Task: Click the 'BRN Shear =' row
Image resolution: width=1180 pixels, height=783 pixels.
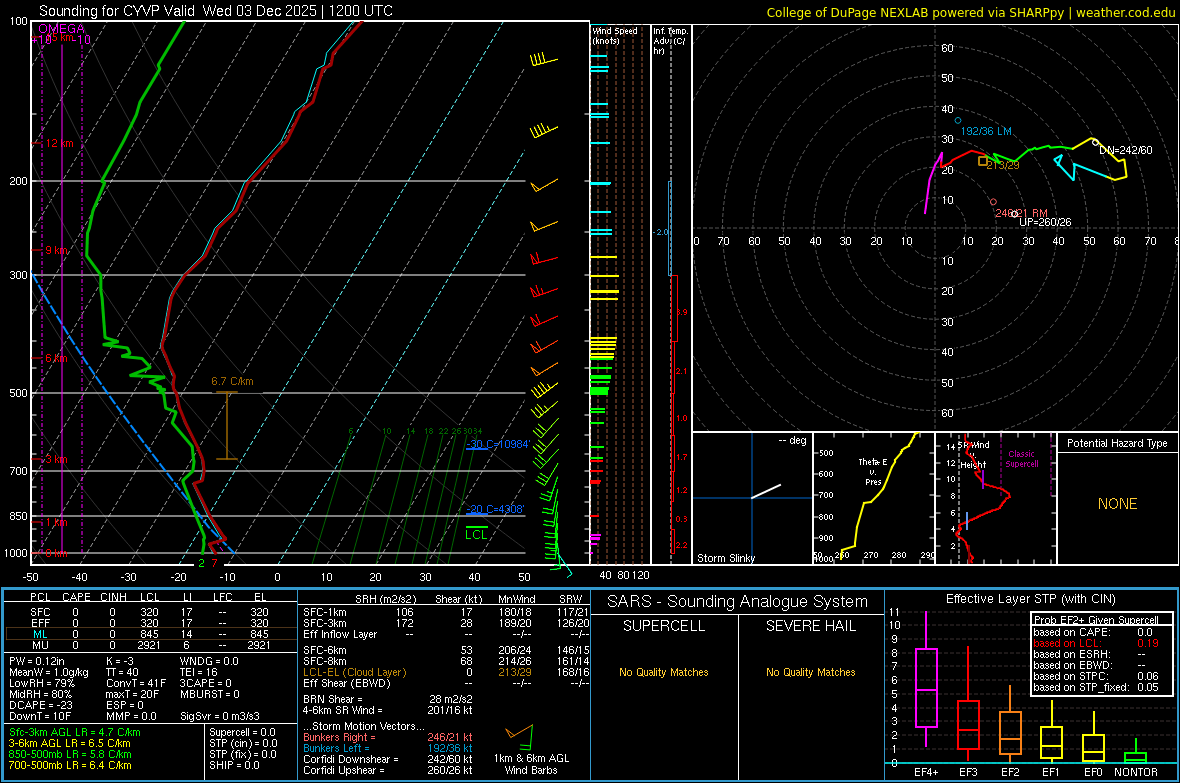Action: [x=388, y=699]
